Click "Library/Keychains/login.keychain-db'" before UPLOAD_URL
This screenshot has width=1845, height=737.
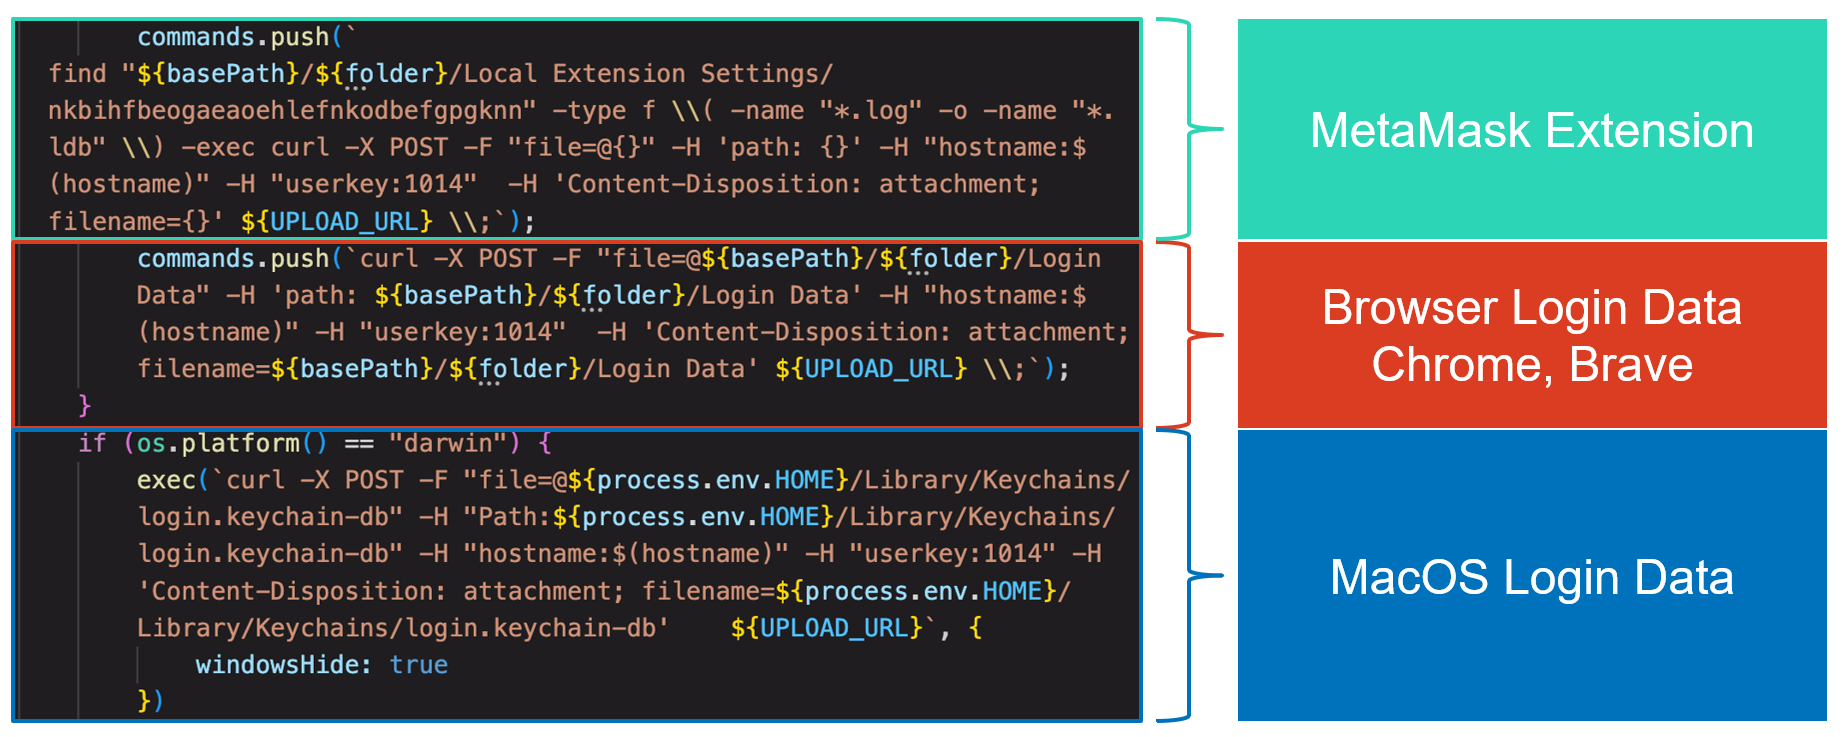pyautogui.click(x=403, y=628)
